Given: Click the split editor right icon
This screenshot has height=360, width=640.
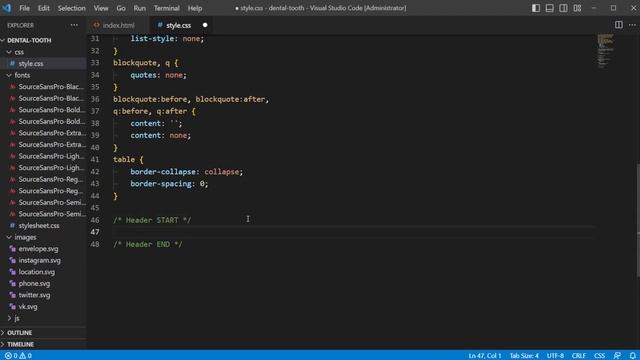Looking at the screenshot, I should pyautogui.click(x=619, y=25).
